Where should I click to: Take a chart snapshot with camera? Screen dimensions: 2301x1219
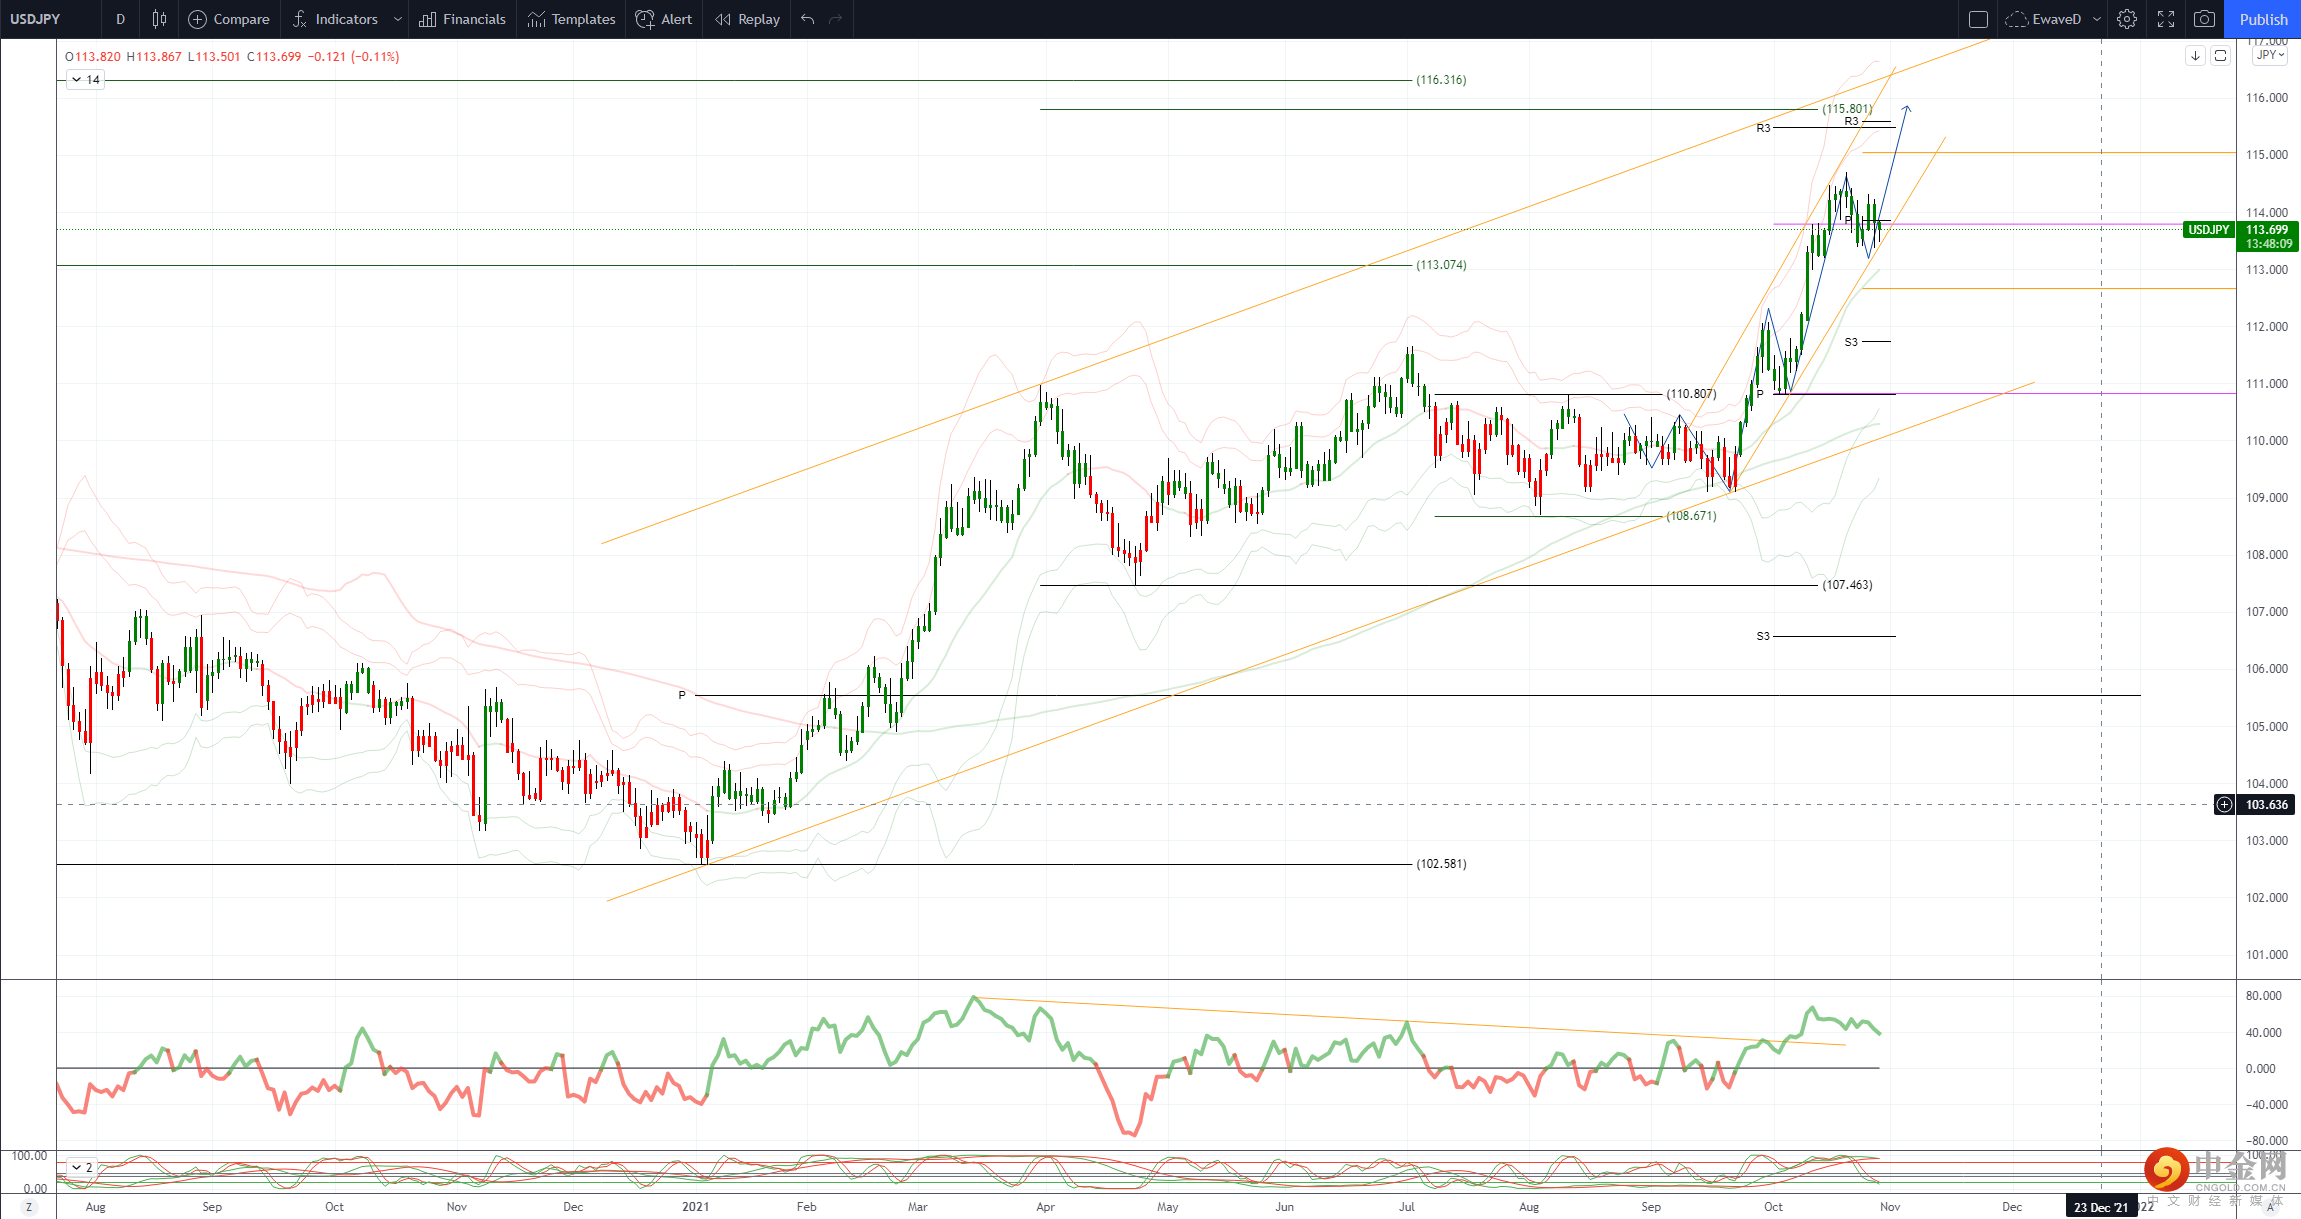[2204, 19]
